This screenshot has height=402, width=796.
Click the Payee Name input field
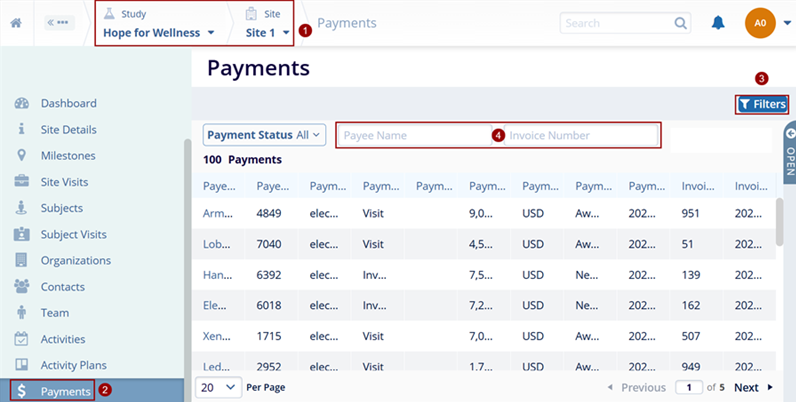click(415, 135)
